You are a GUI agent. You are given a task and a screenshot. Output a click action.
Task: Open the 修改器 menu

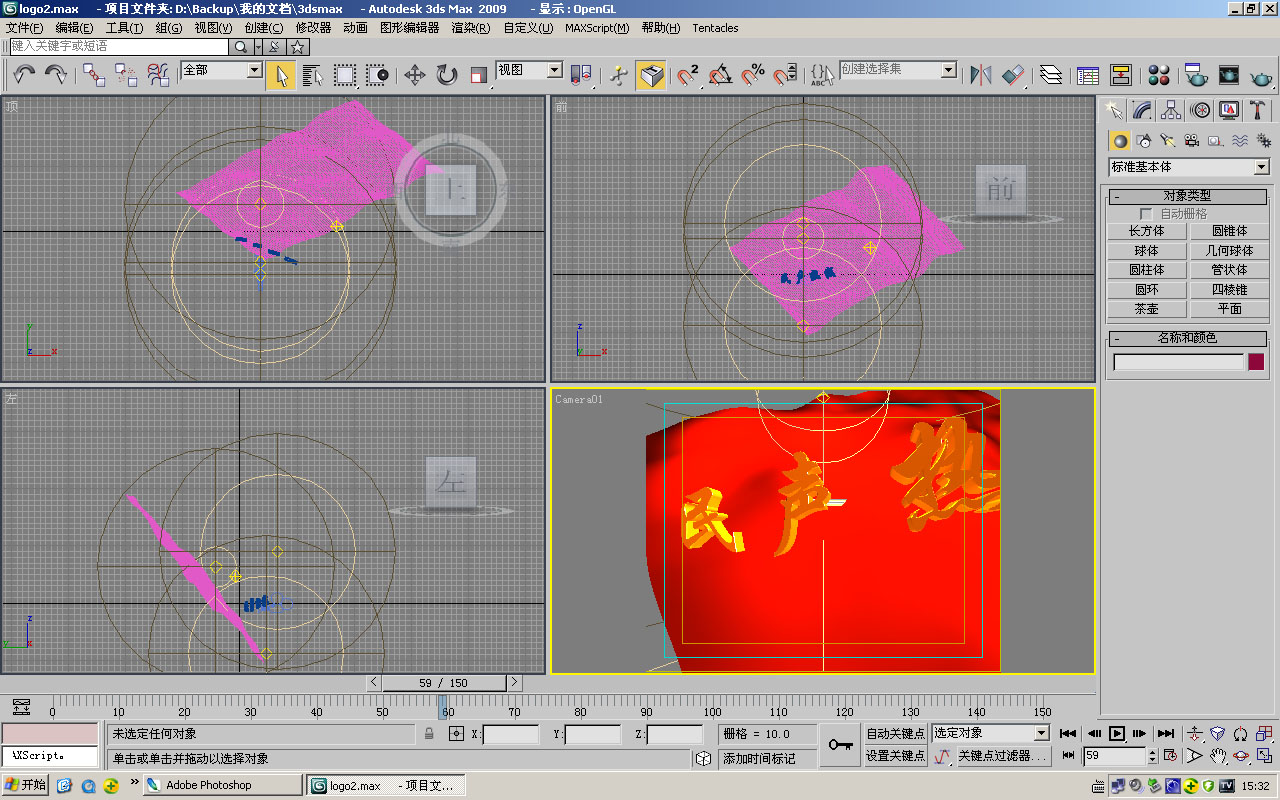tap(313, 28)
